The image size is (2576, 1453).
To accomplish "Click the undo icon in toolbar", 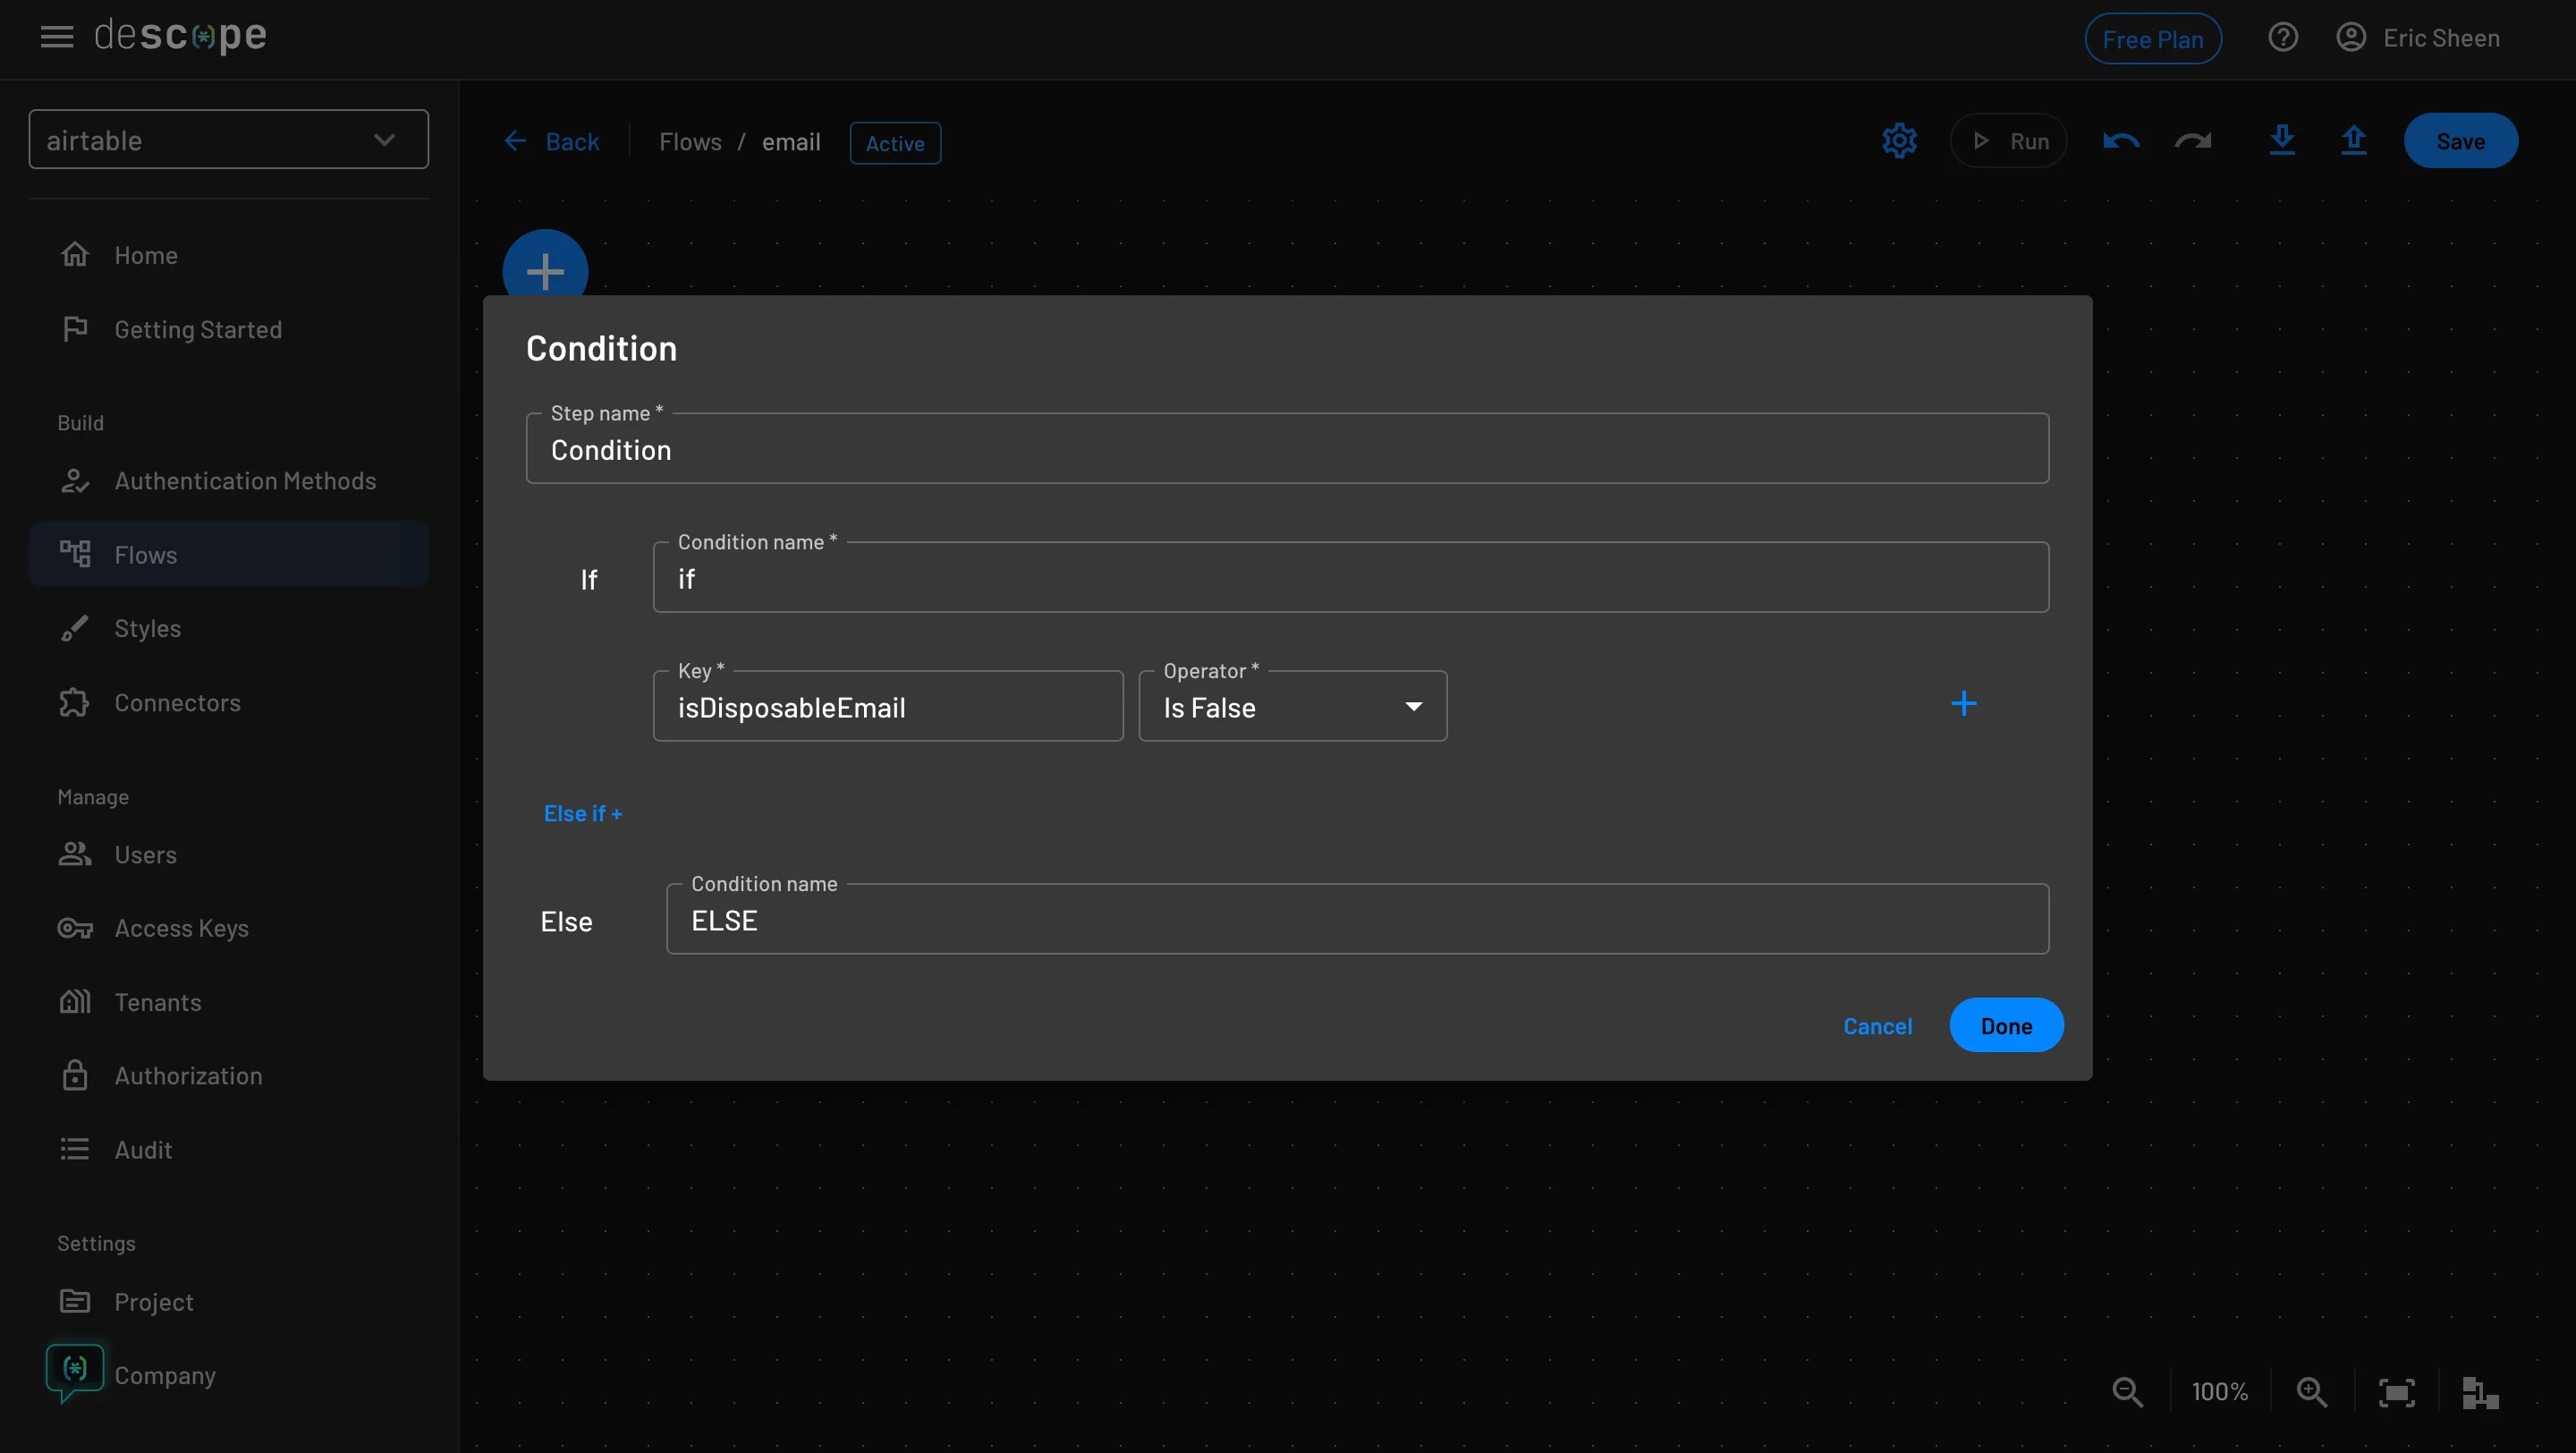I will [x=2122, y=140].
